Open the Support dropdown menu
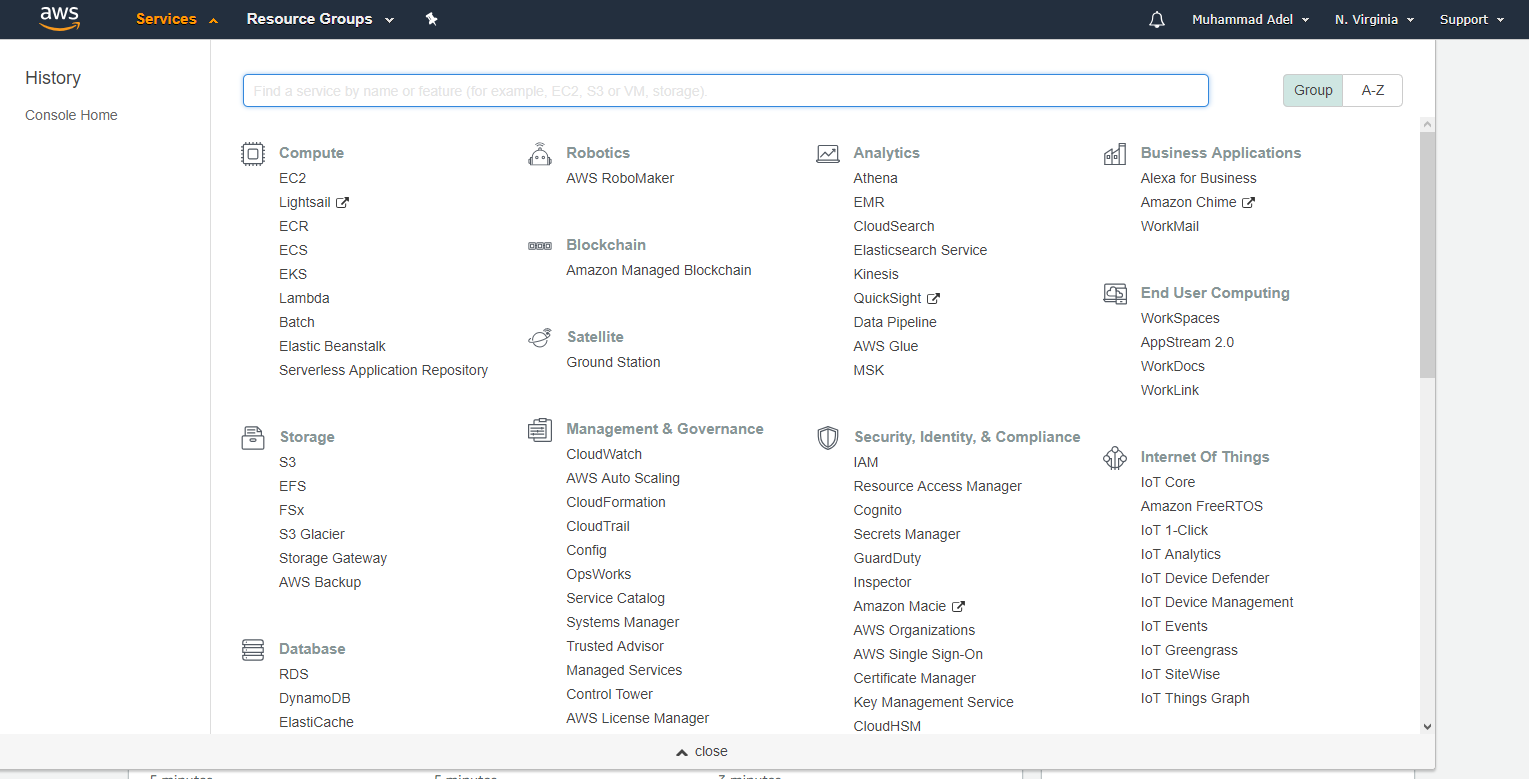The width and height of the screenshot is (1529, 779). pyautogui.click(x=1472, y=20)
